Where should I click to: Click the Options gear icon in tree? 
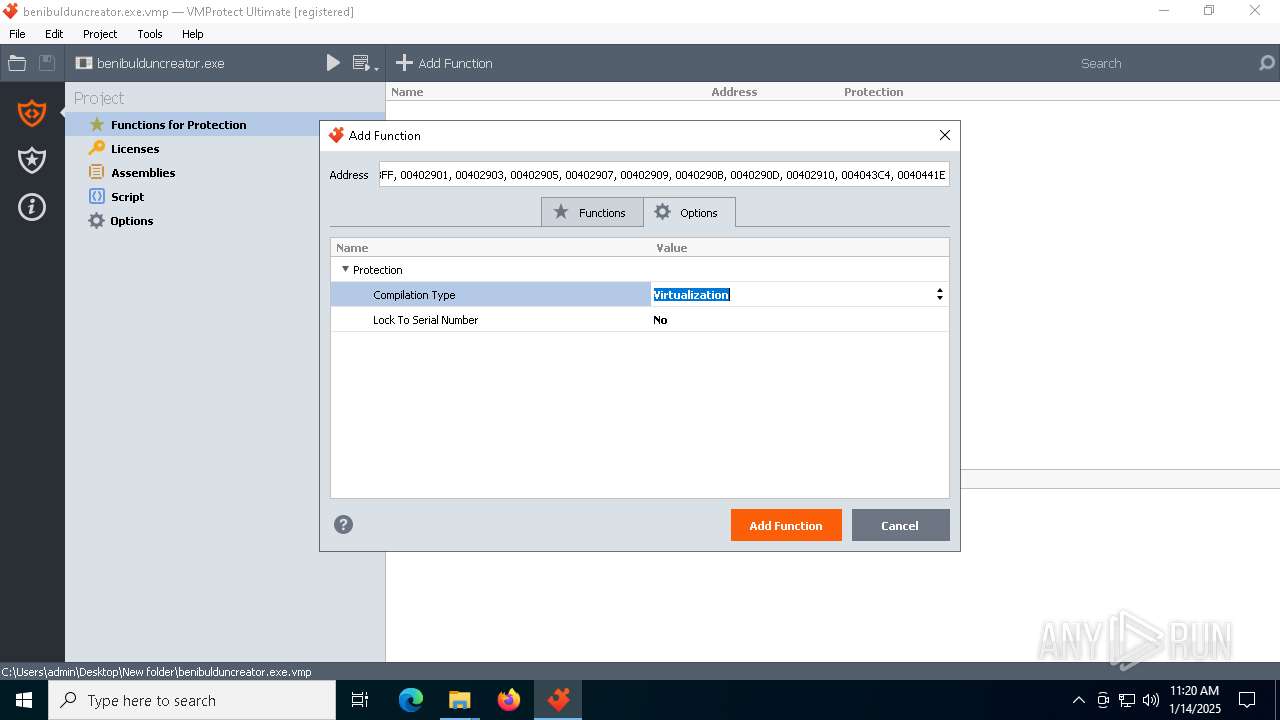96,221
